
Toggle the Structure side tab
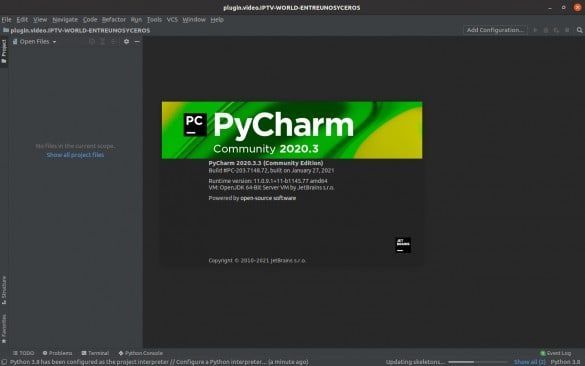click(4, 290)
